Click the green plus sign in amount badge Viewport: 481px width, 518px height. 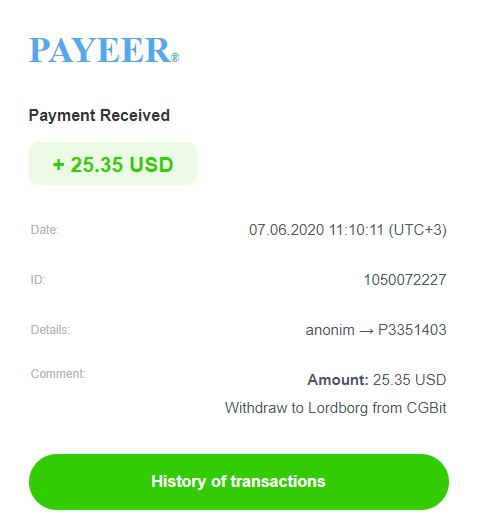click(58, 165)
